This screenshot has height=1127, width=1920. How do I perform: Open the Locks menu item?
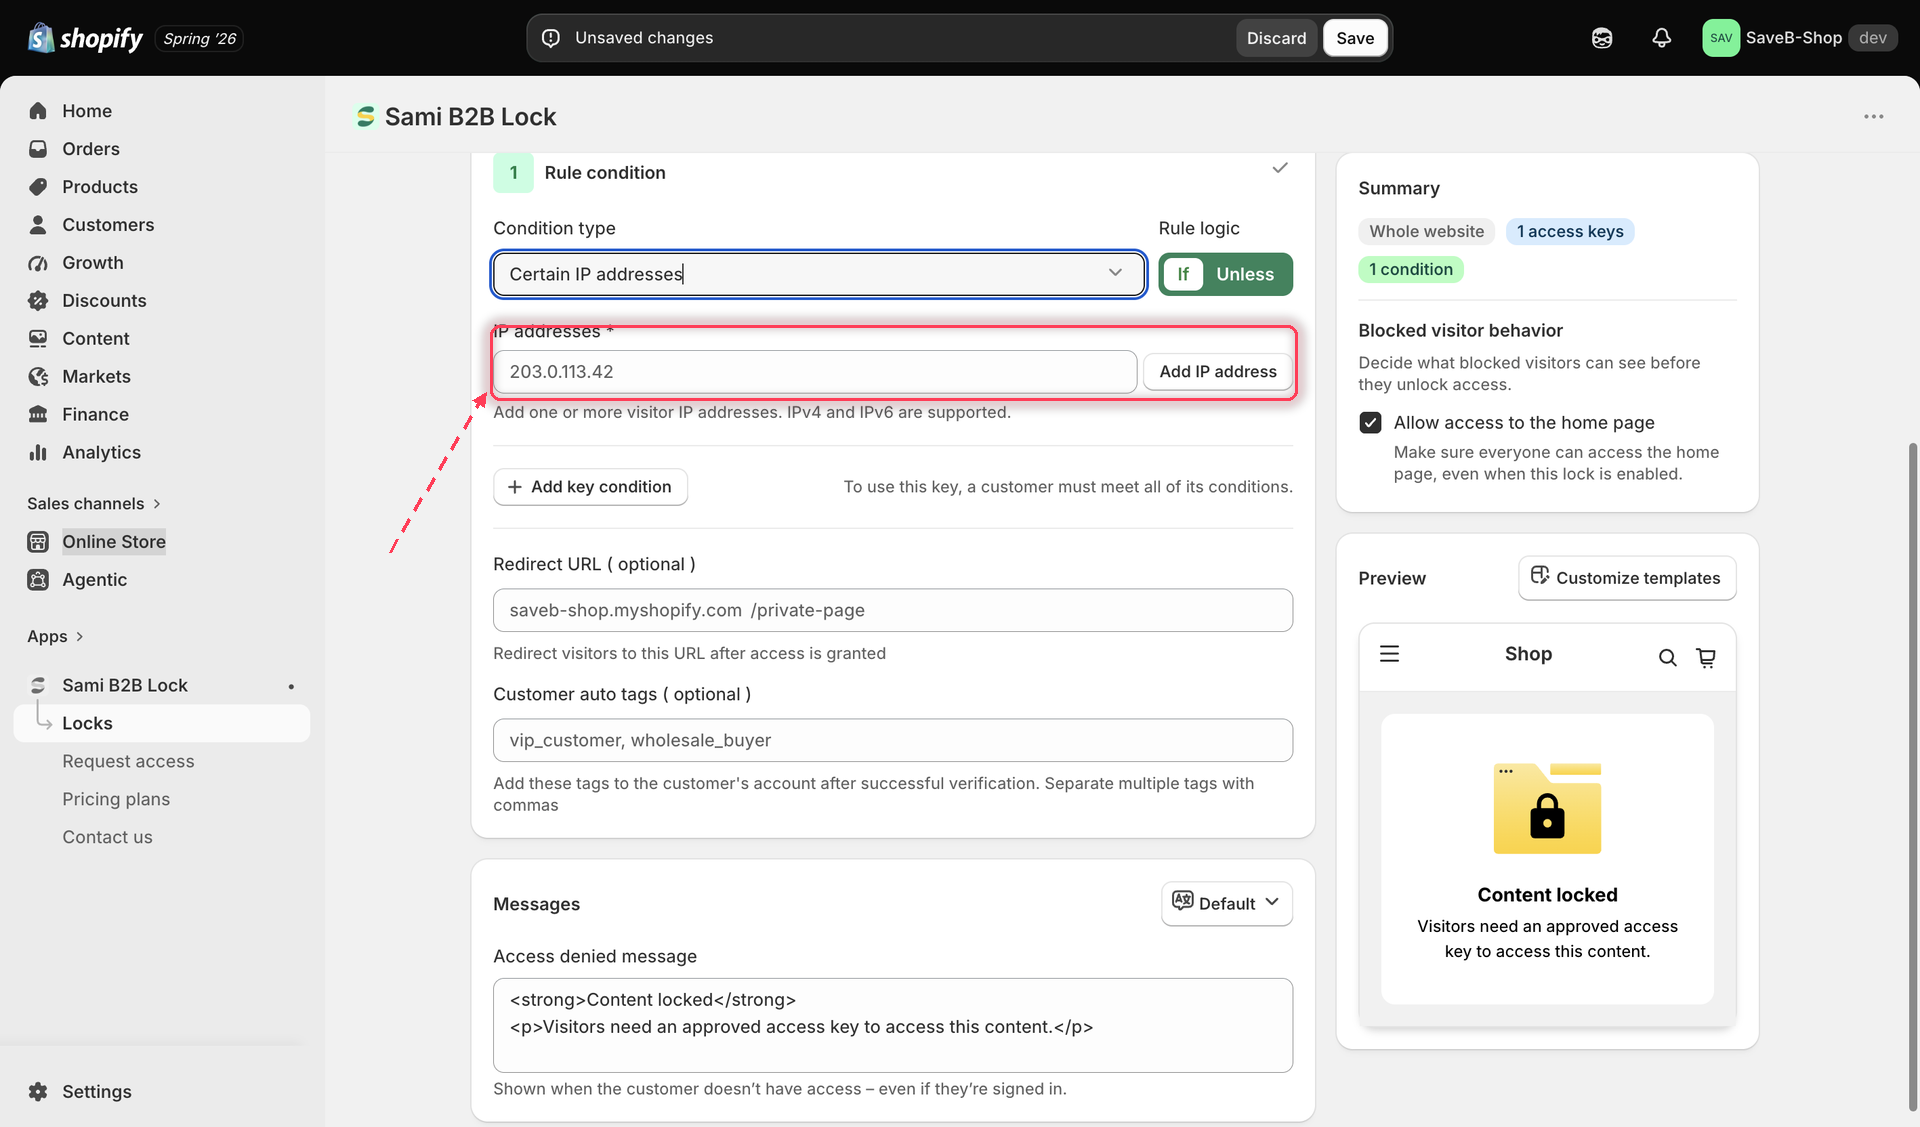pyautogui.click(x=162, y=724)
